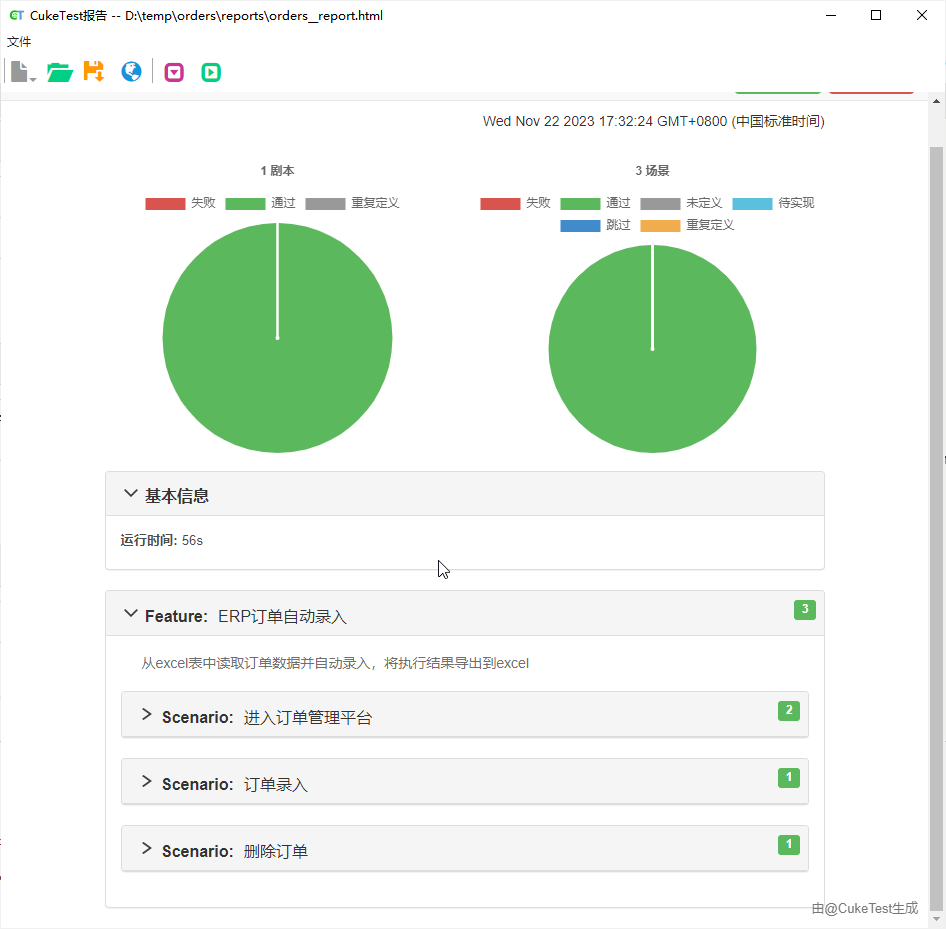
Task: Click the 运行时间: 56s text
Action: (161, 541)
